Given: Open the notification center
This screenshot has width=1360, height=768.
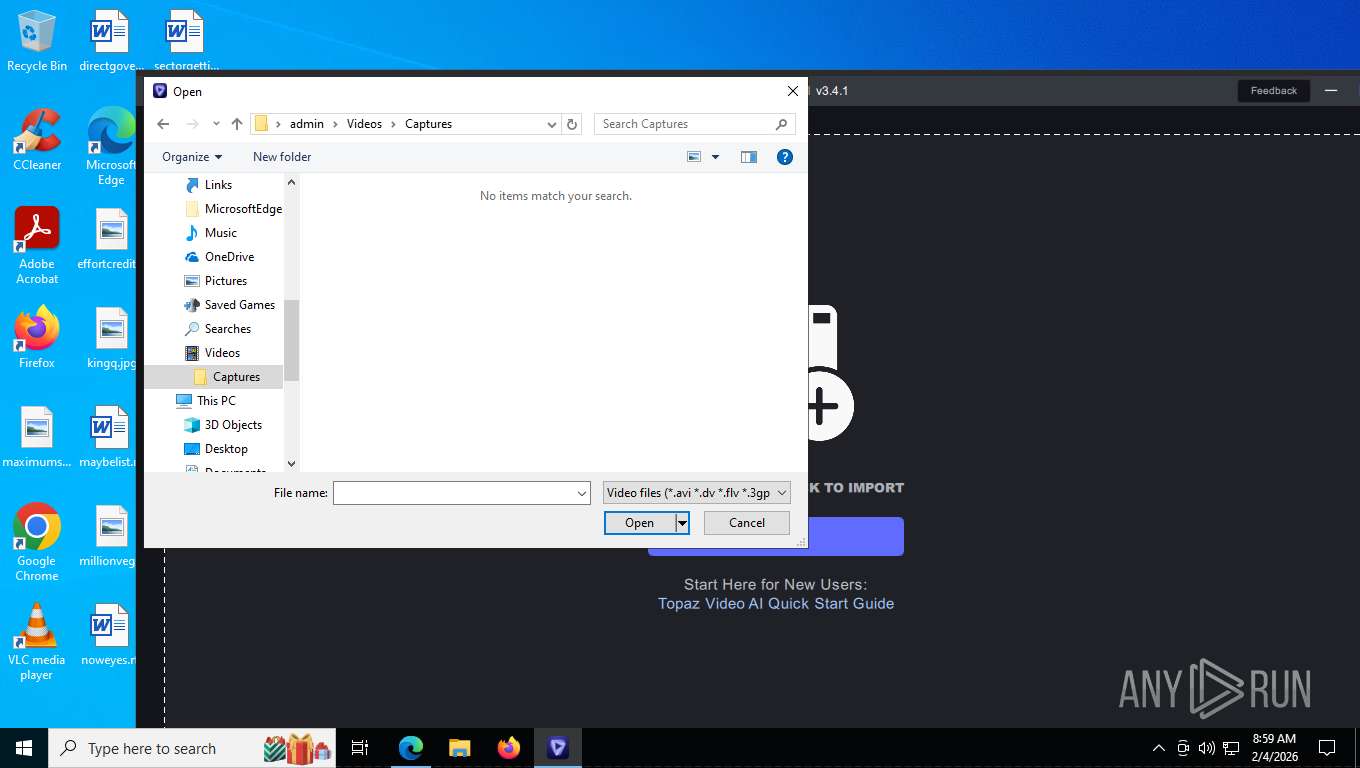Looking at the screenshot, I should 1327,748.
